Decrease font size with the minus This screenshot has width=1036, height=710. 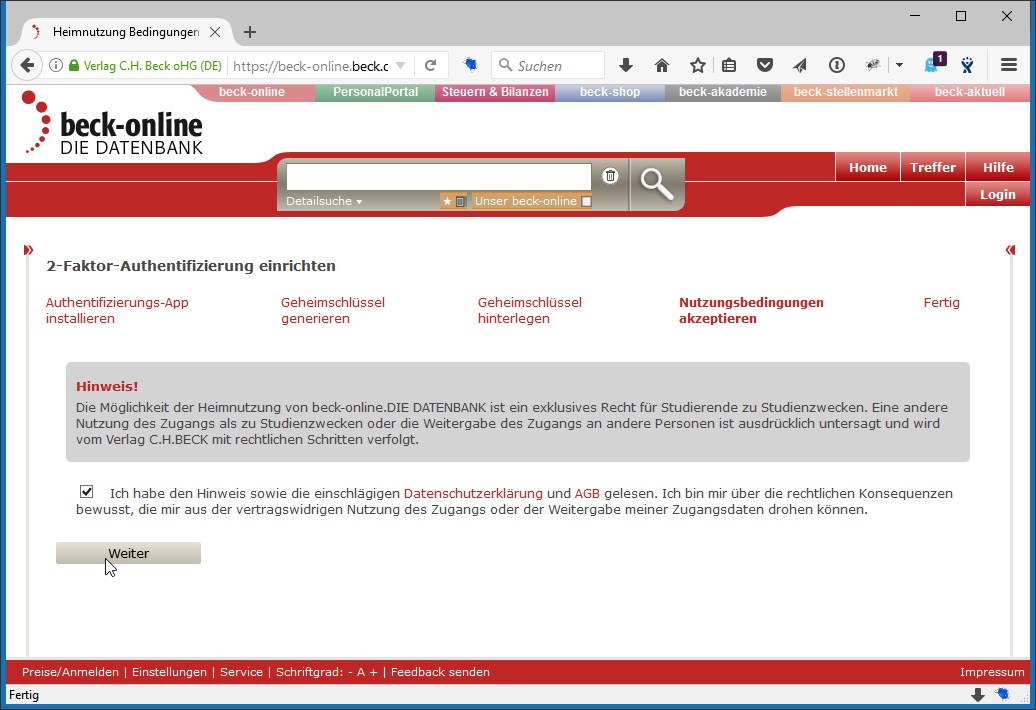[350, 672]
